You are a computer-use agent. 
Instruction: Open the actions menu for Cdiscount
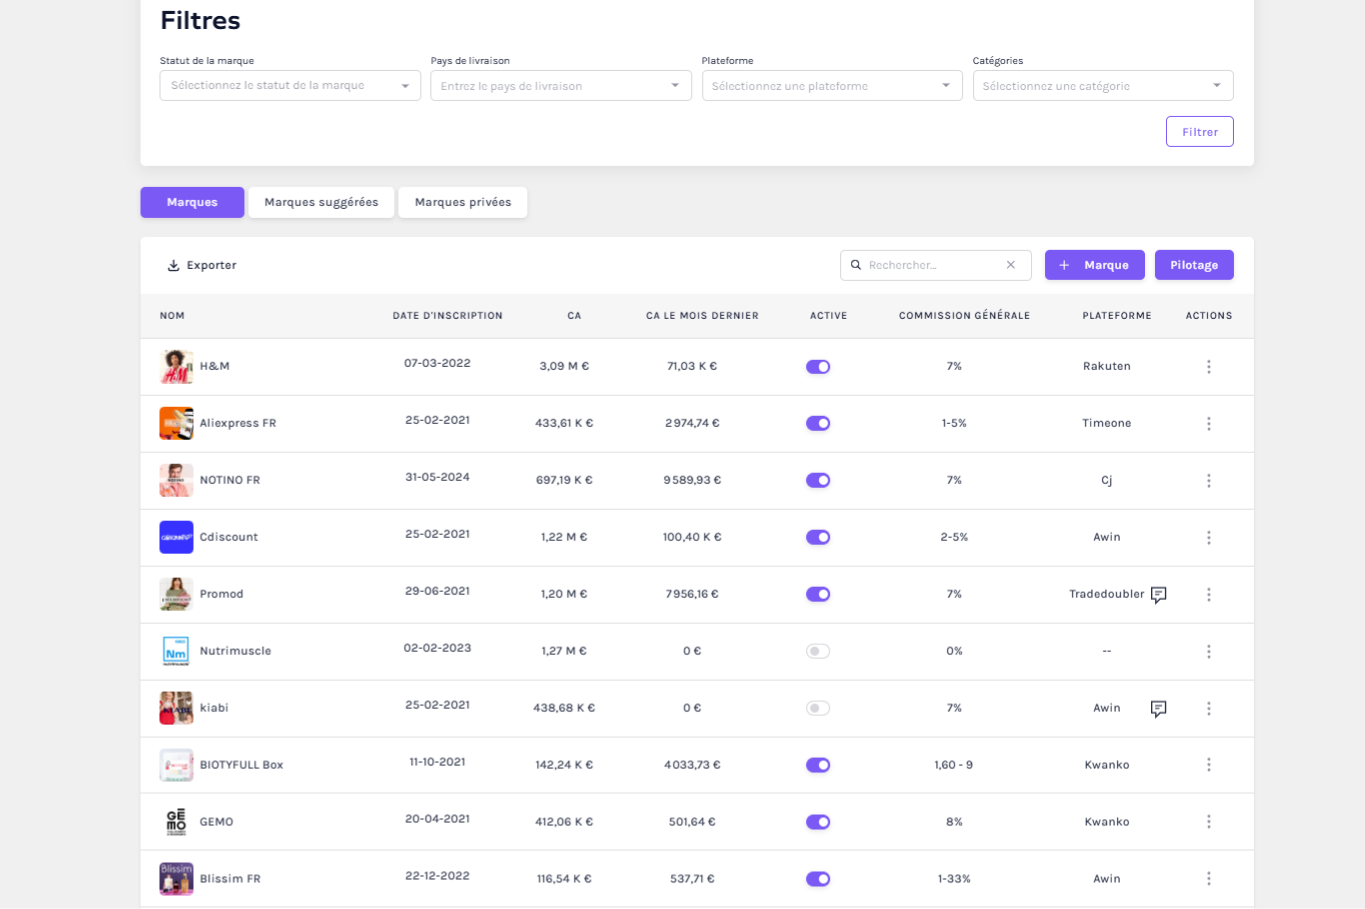[x=1208, y=538]
